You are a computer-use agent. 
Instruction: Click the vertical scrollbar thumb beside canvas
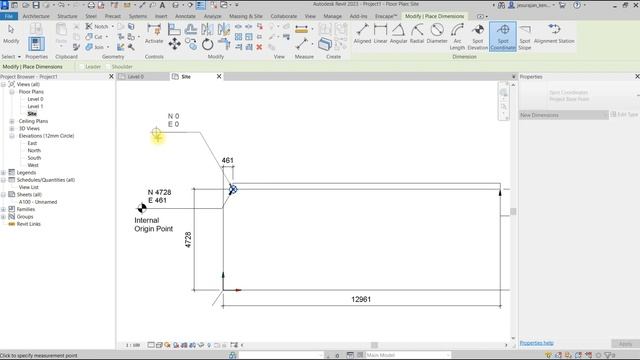coord(513,211)
